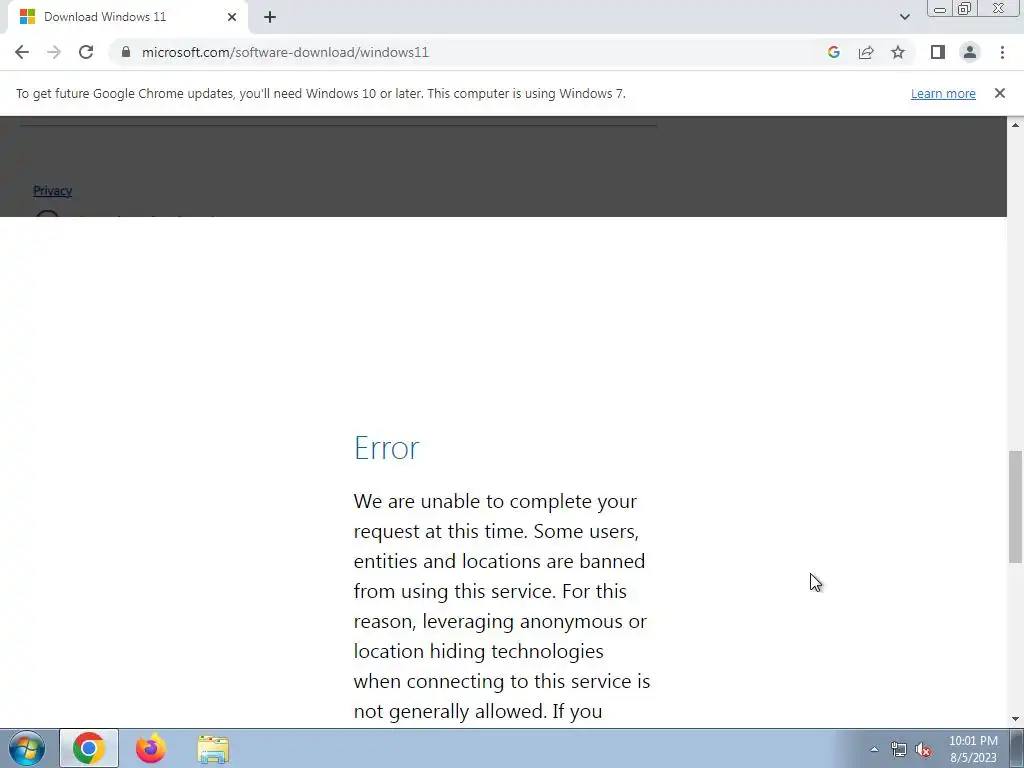Open the side panel icon
The image size is (1024, 768).
(x=938, y=52)
